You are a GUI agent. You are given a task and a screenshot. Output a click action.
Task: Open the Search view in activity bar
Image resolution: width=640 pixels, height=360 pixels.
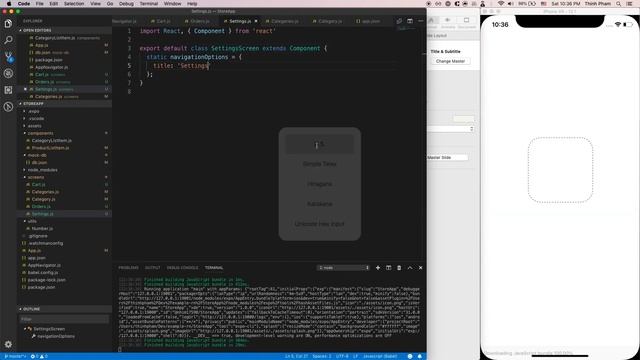click(x=8, y=40)
